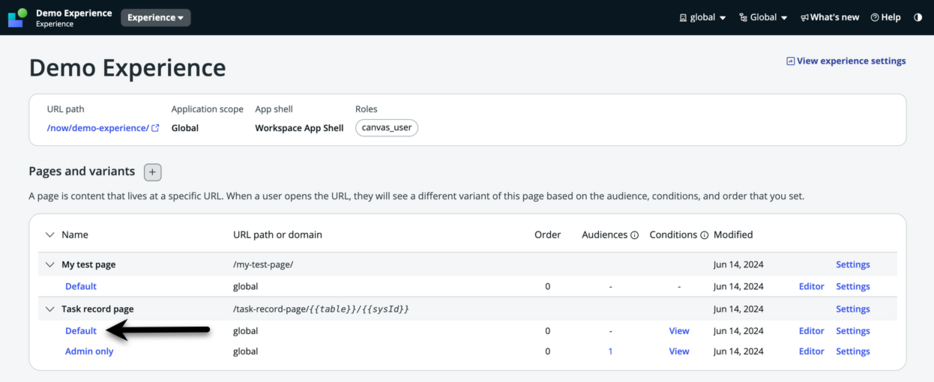This screenshot has height=382, width=934.
Task: Open Editor for My test page Default variant
Action: click(811, 287)
